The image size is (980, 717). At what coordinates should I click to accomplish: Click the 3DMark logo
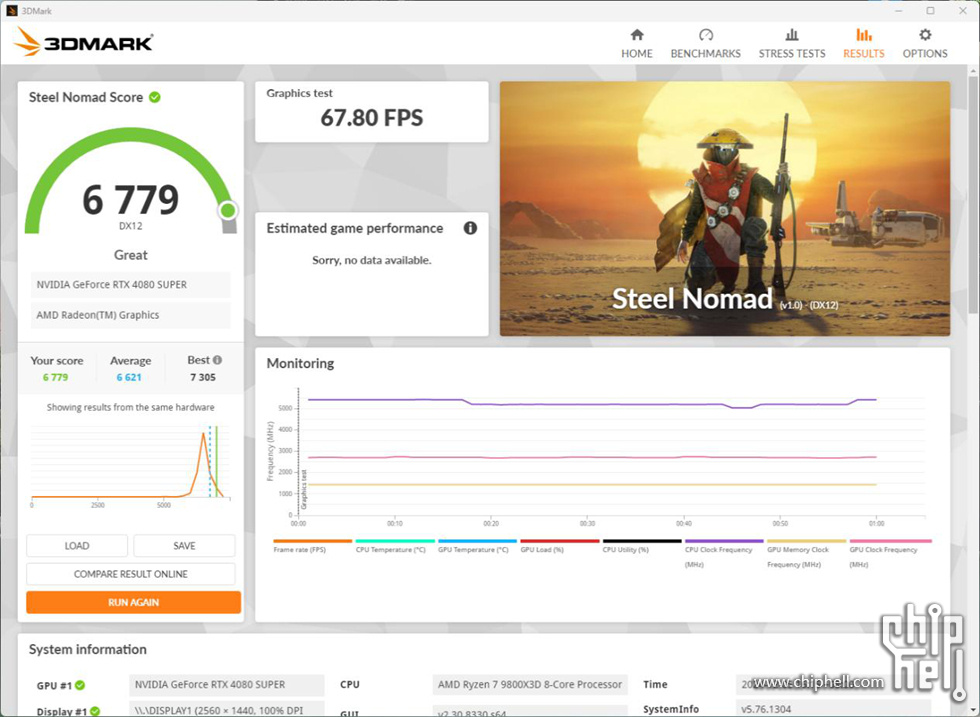[x=83, y=42]
